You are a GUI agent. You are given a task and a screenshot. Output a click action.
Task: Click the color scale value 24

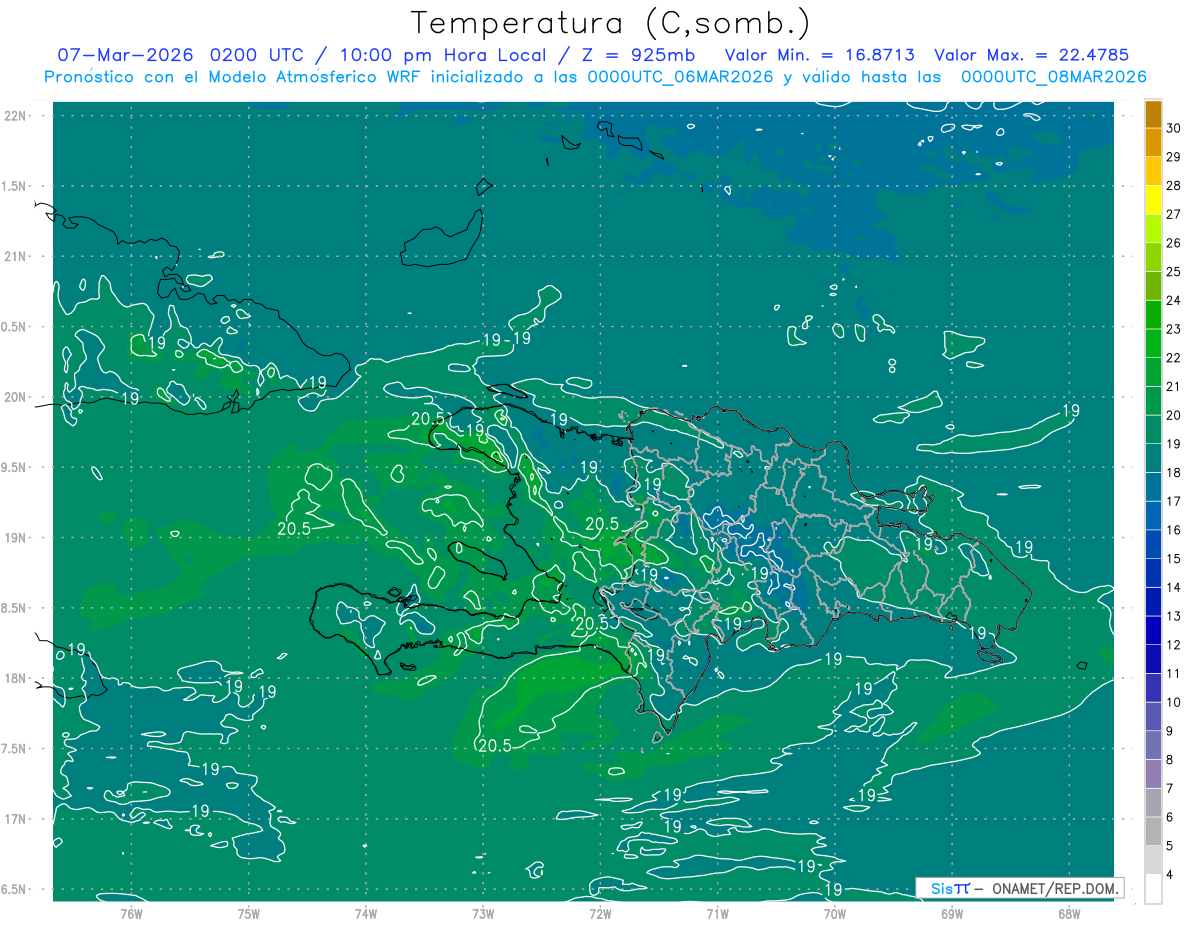1174,300
